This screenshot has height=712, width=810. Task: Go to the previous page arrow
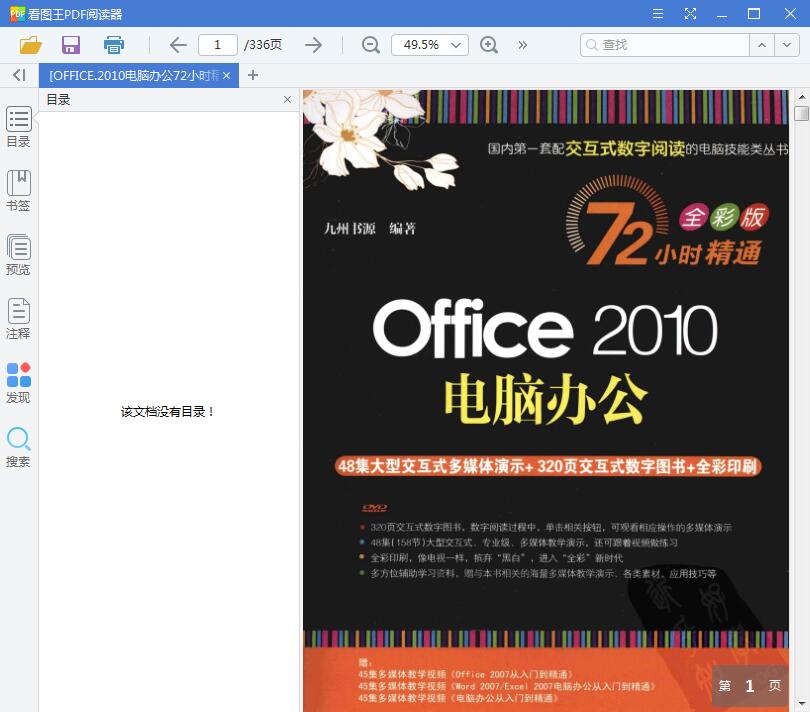178,45
